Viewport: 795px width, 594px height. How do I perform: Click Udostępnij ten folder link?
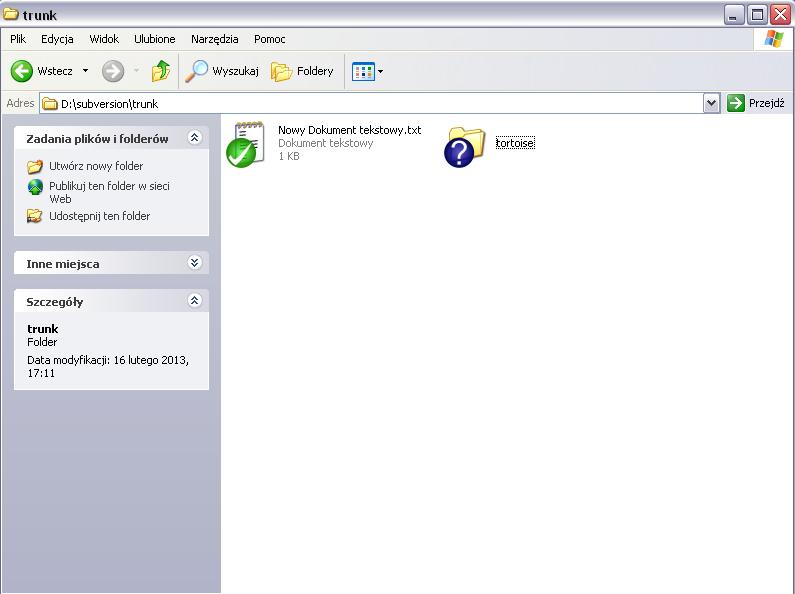click(x=99, y=216)
